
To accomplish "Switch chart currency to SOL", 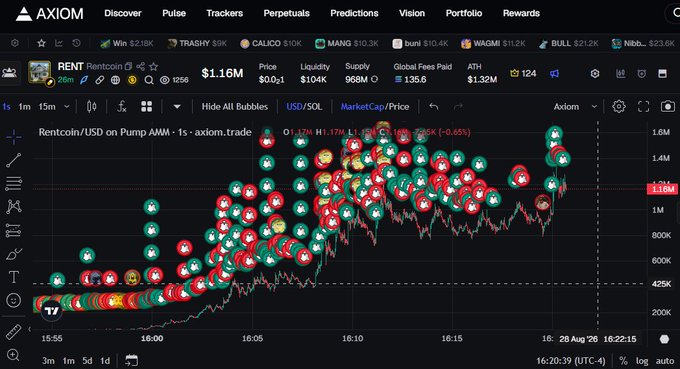I will pyautogui.click(x=314, y=107).
